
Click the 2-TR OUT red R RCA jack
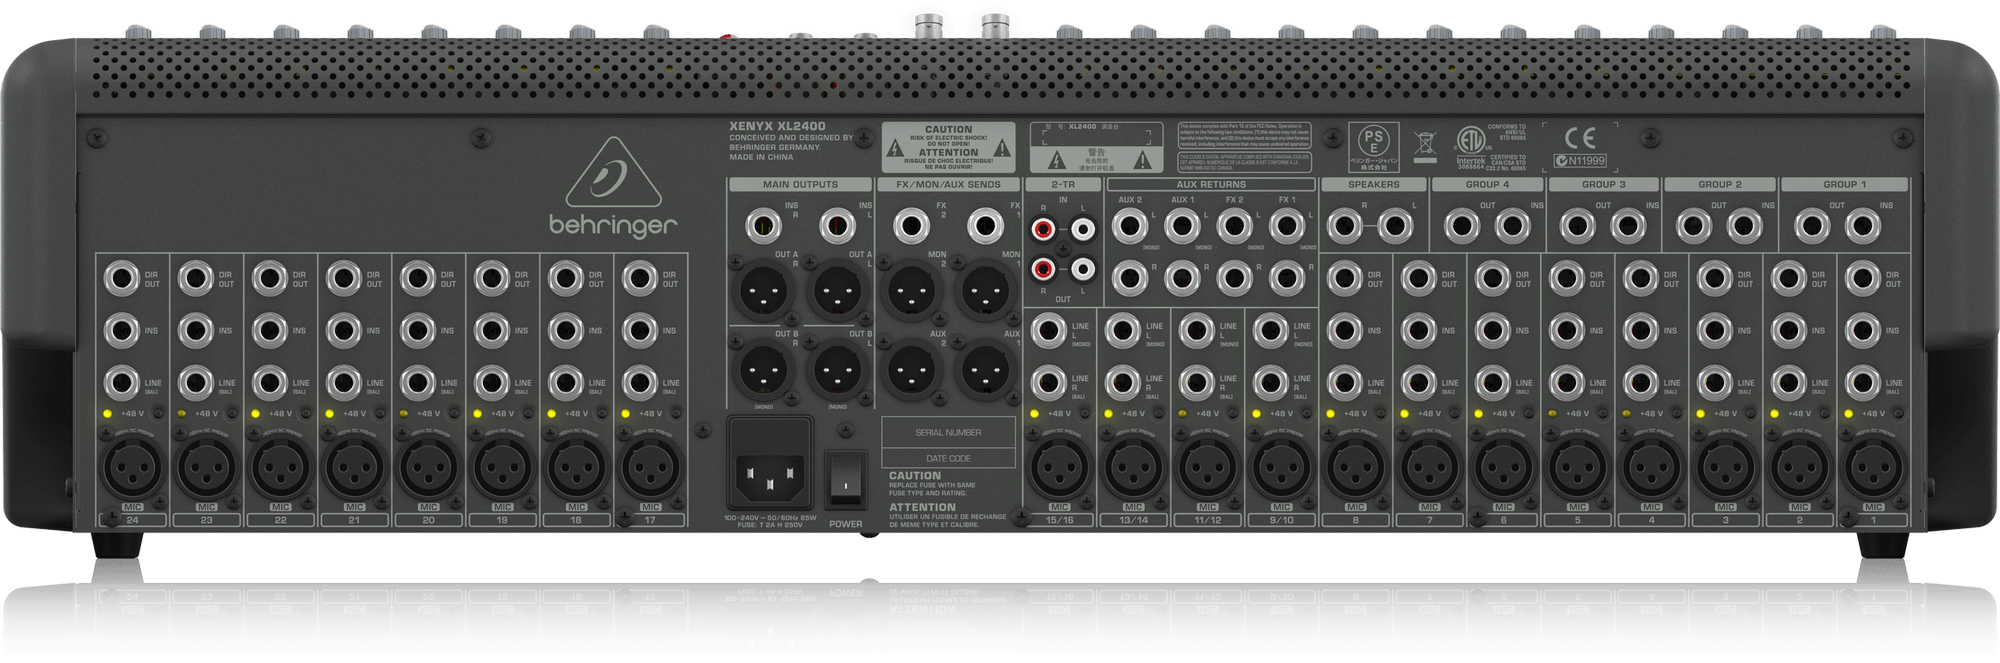1043,269
